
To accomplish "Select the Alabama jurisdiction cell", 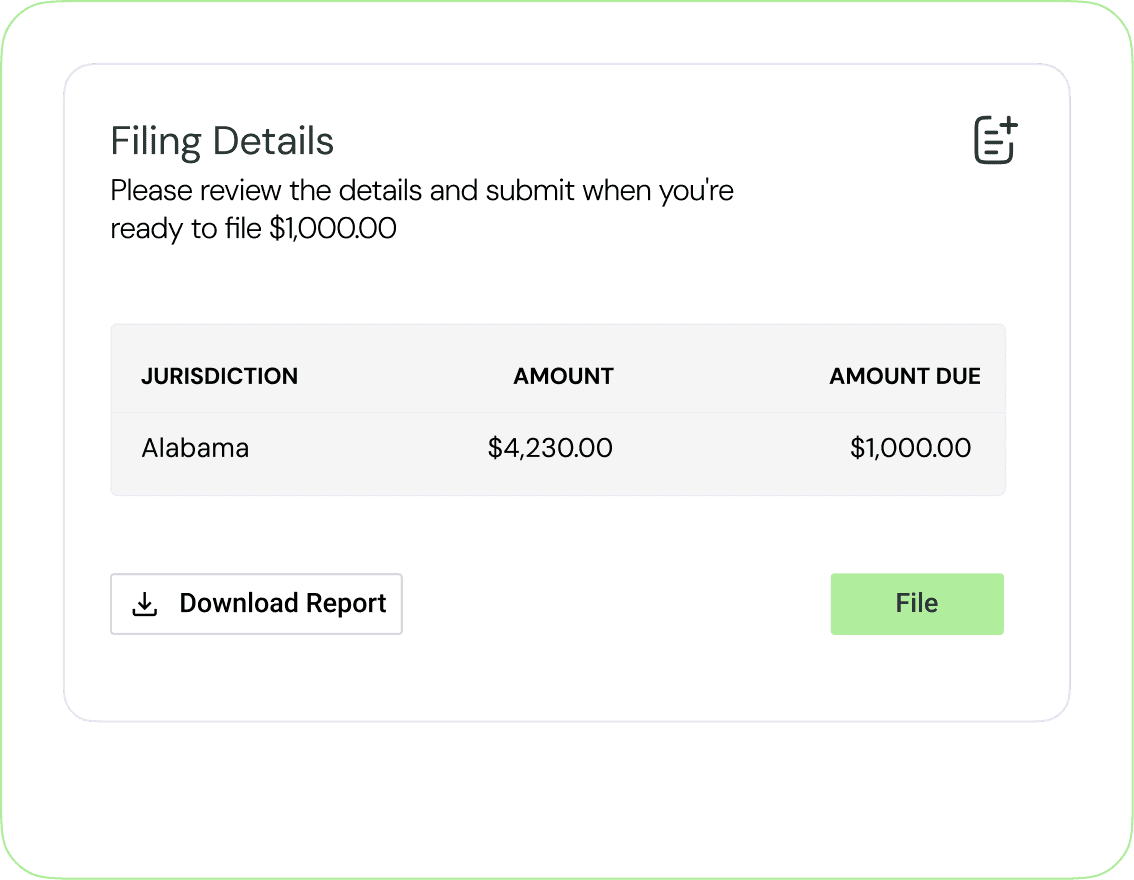I will tap(195, 447).
